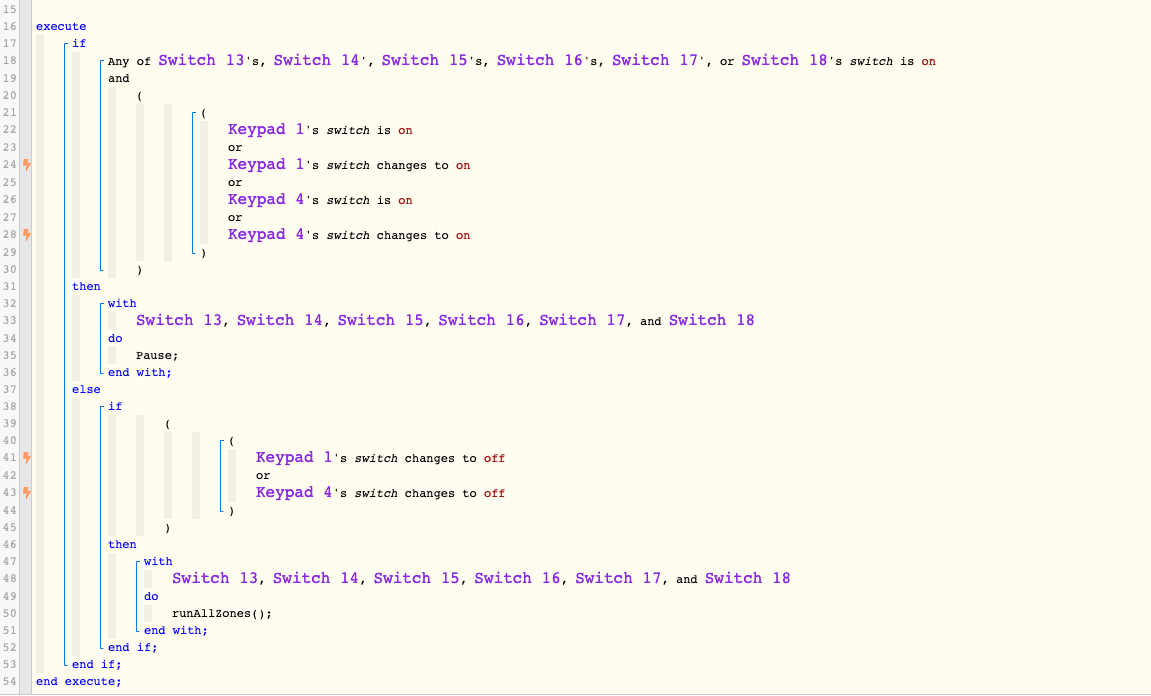The height and width of the screenshot is (696, 1151).
Task: Click 'end if;' on line 53
Action: pos(96,664)
